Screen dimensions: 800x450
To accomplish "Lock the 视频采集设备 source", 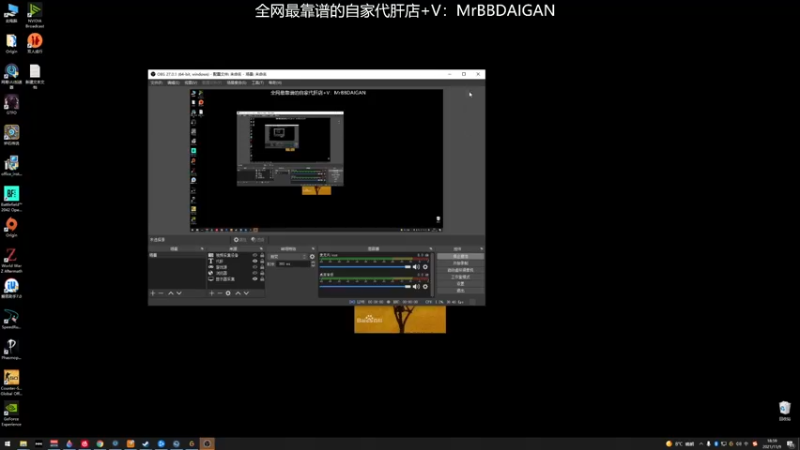I will (262, 255).
